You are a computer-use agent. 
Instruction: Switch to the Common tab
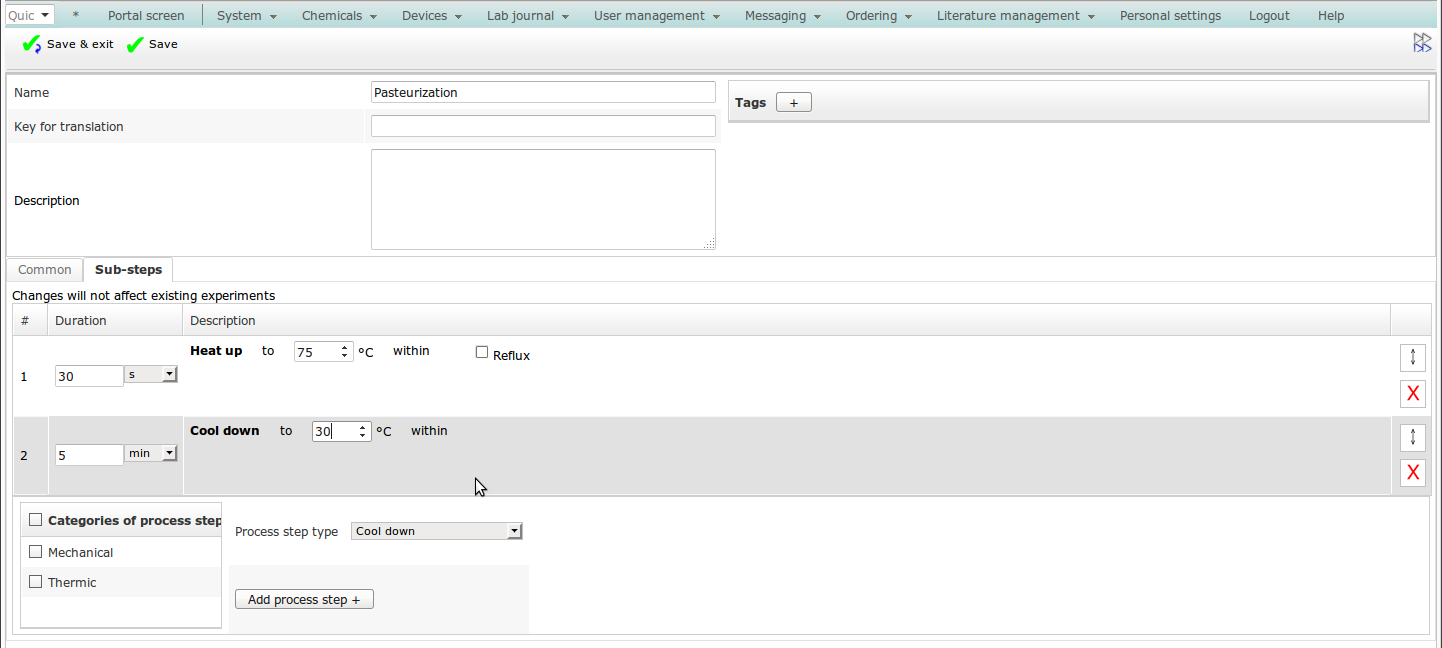(45, 270)
